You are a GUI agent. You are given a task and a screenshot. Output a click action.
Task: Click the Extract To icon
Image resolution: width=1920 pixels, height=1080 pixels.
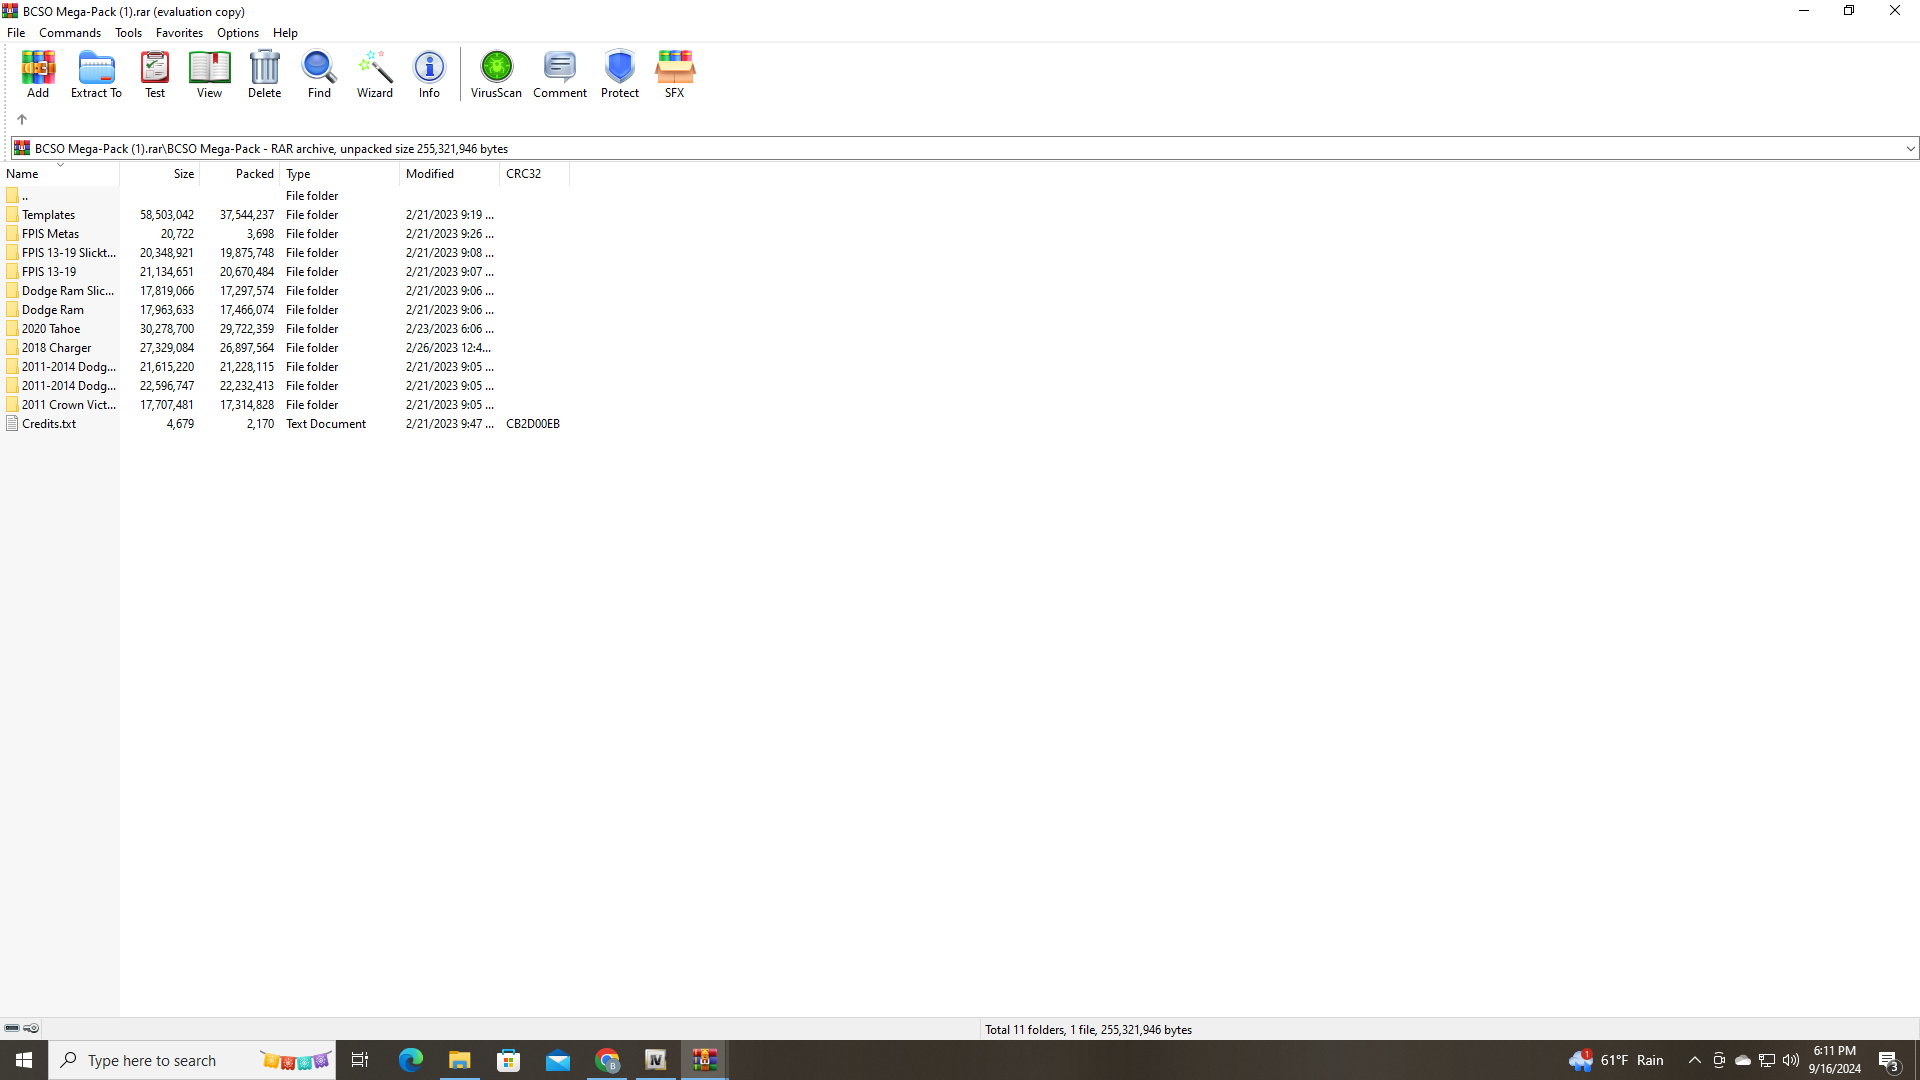click(x=96, y=74)
